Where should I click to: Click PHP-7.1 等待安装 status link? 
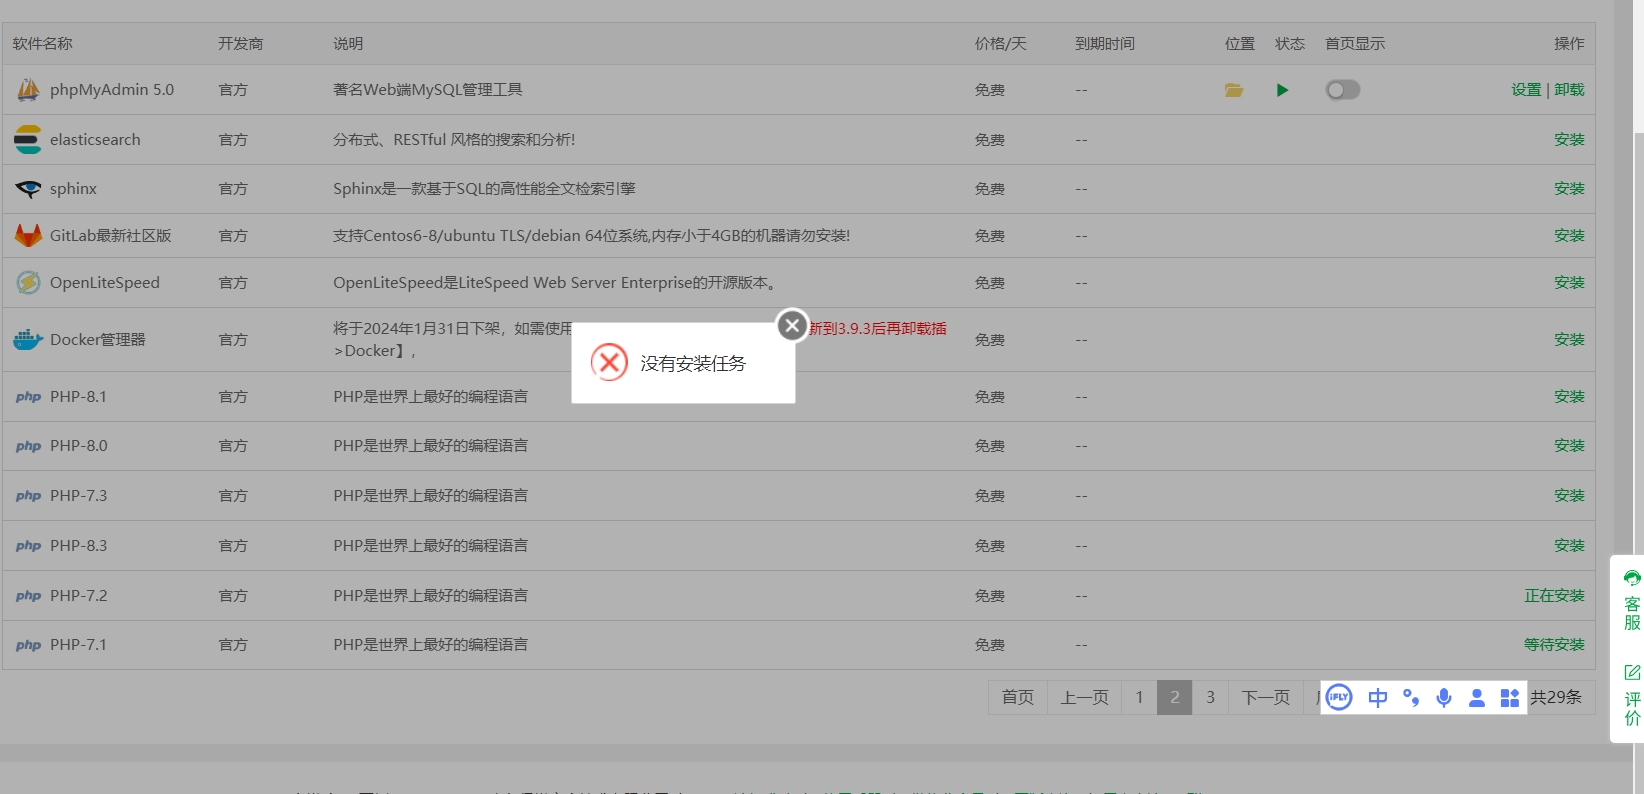pos(1554,645)
